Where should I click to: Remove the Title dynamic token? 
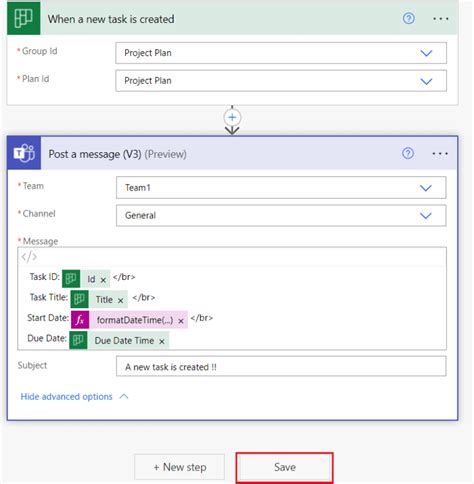click(x=121, y=301)
